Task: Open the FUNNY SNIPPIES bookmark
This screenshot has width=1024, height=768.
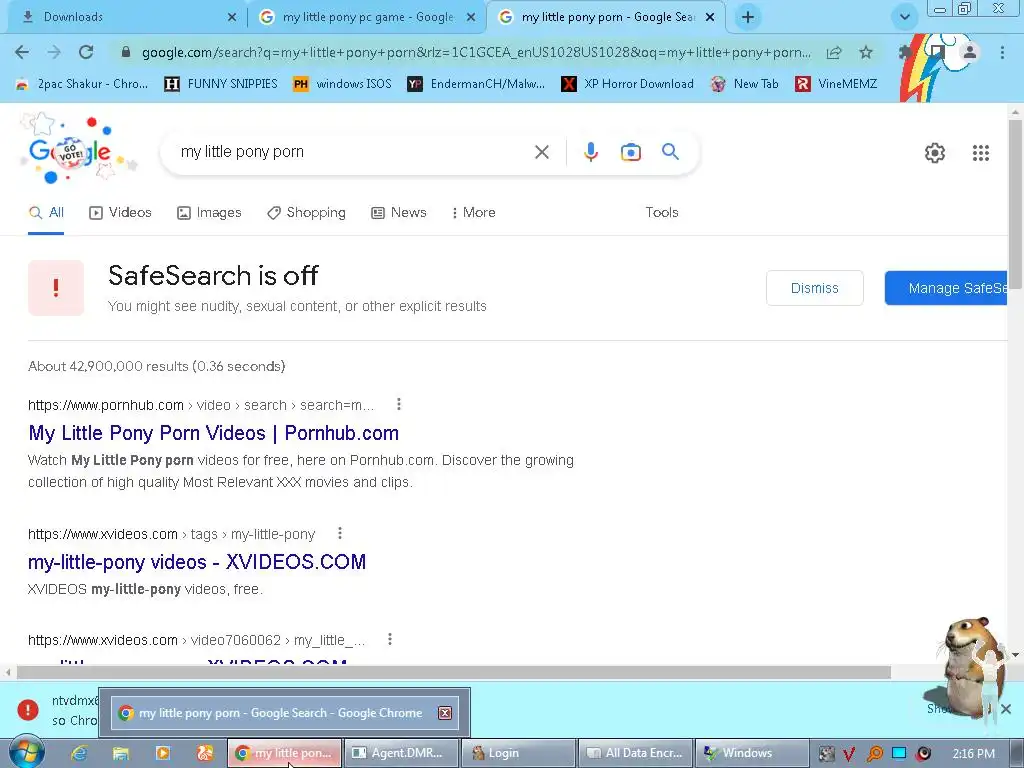Action: click(x=221, y=84)
